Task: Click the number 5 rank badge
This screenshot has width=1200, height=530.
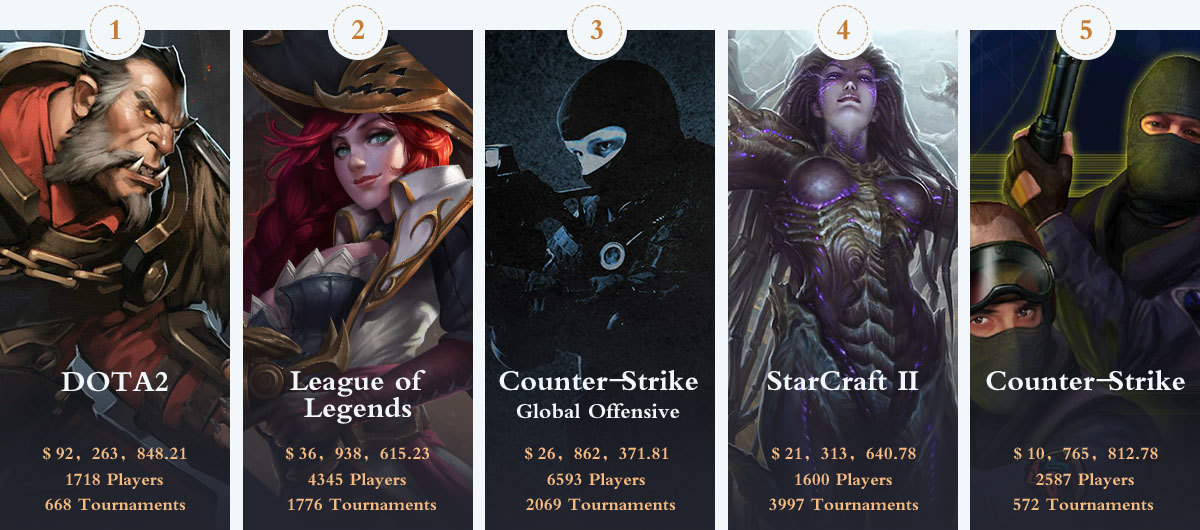Action: tap(1085, 31)
